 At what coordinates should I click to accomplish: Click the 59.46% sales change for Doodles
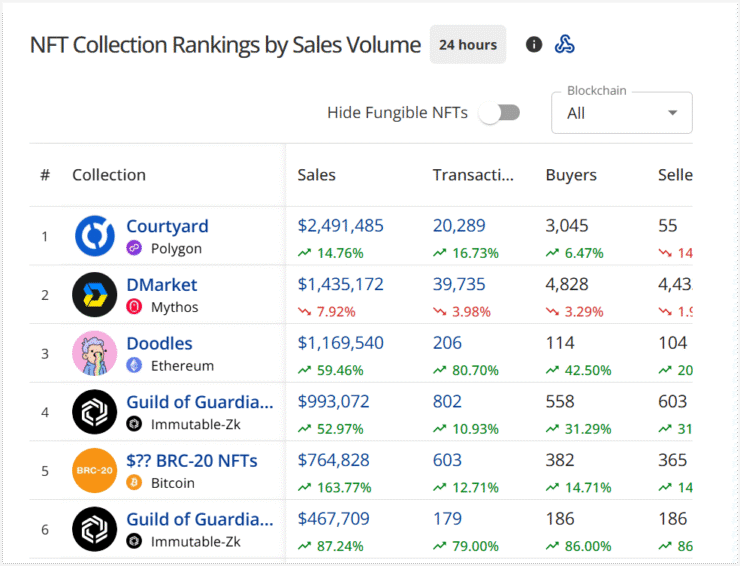340,370
